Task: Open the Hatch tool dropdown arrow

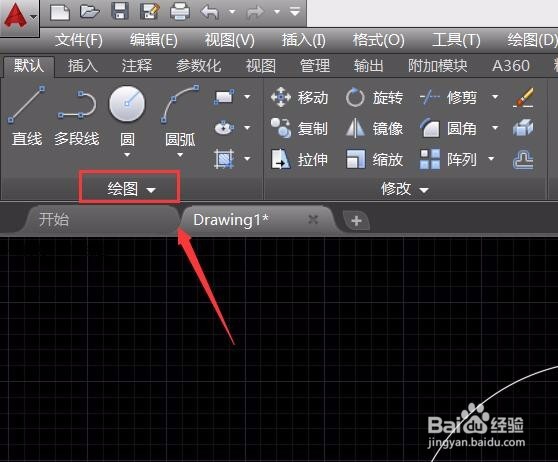Action: (247, 158)
